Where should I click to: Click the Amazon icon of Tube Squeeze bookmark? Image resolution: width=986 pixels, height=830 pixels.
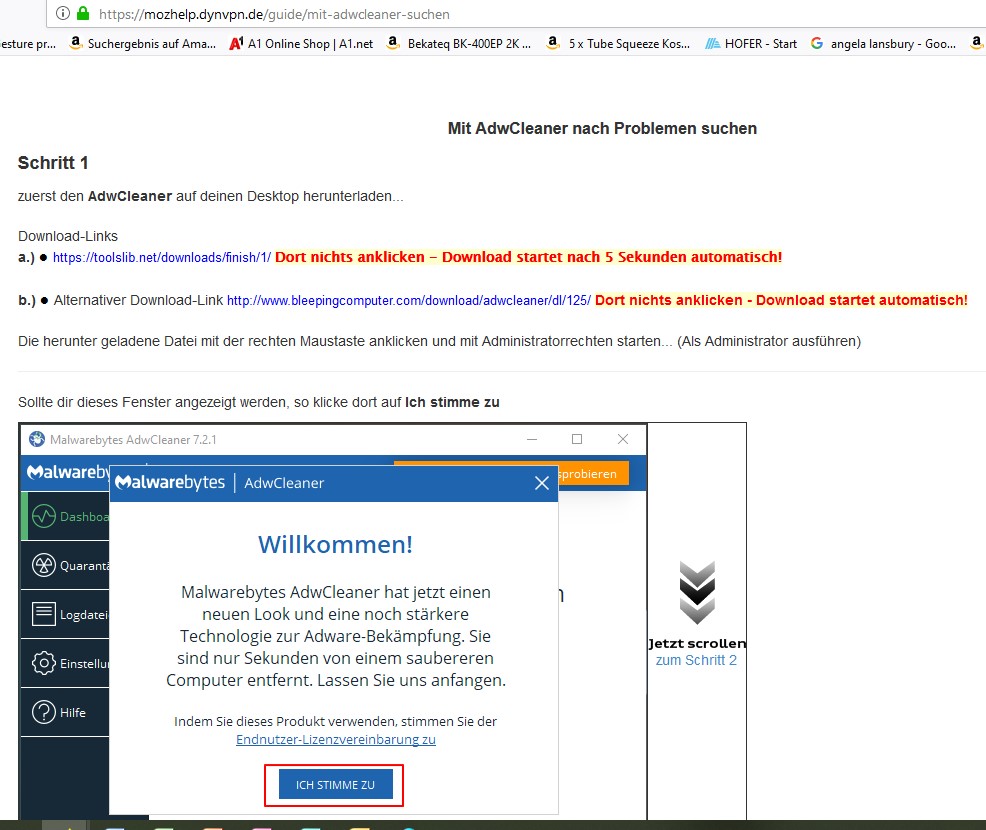(x=553, y=43)
